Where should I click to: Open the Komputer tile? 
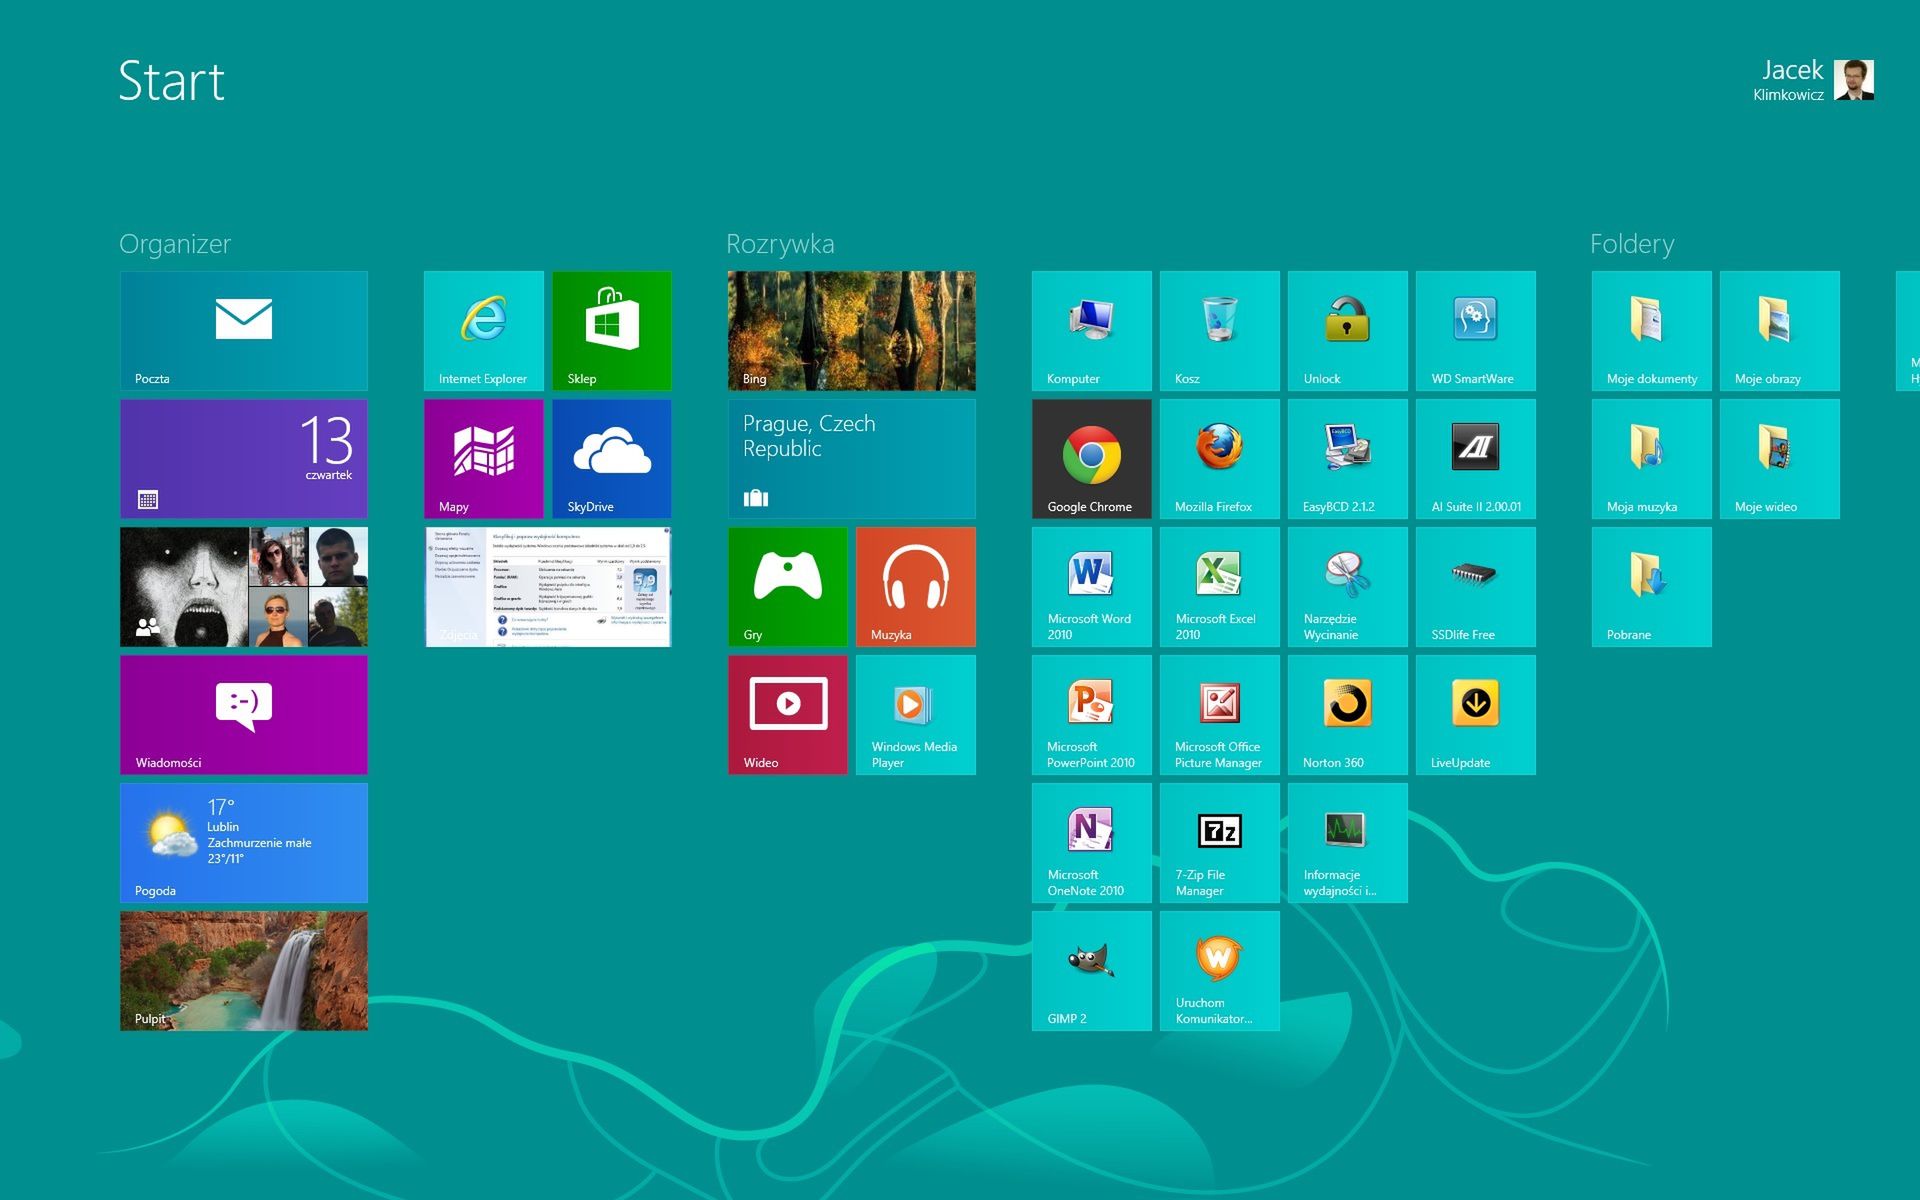pos(1092,331)
